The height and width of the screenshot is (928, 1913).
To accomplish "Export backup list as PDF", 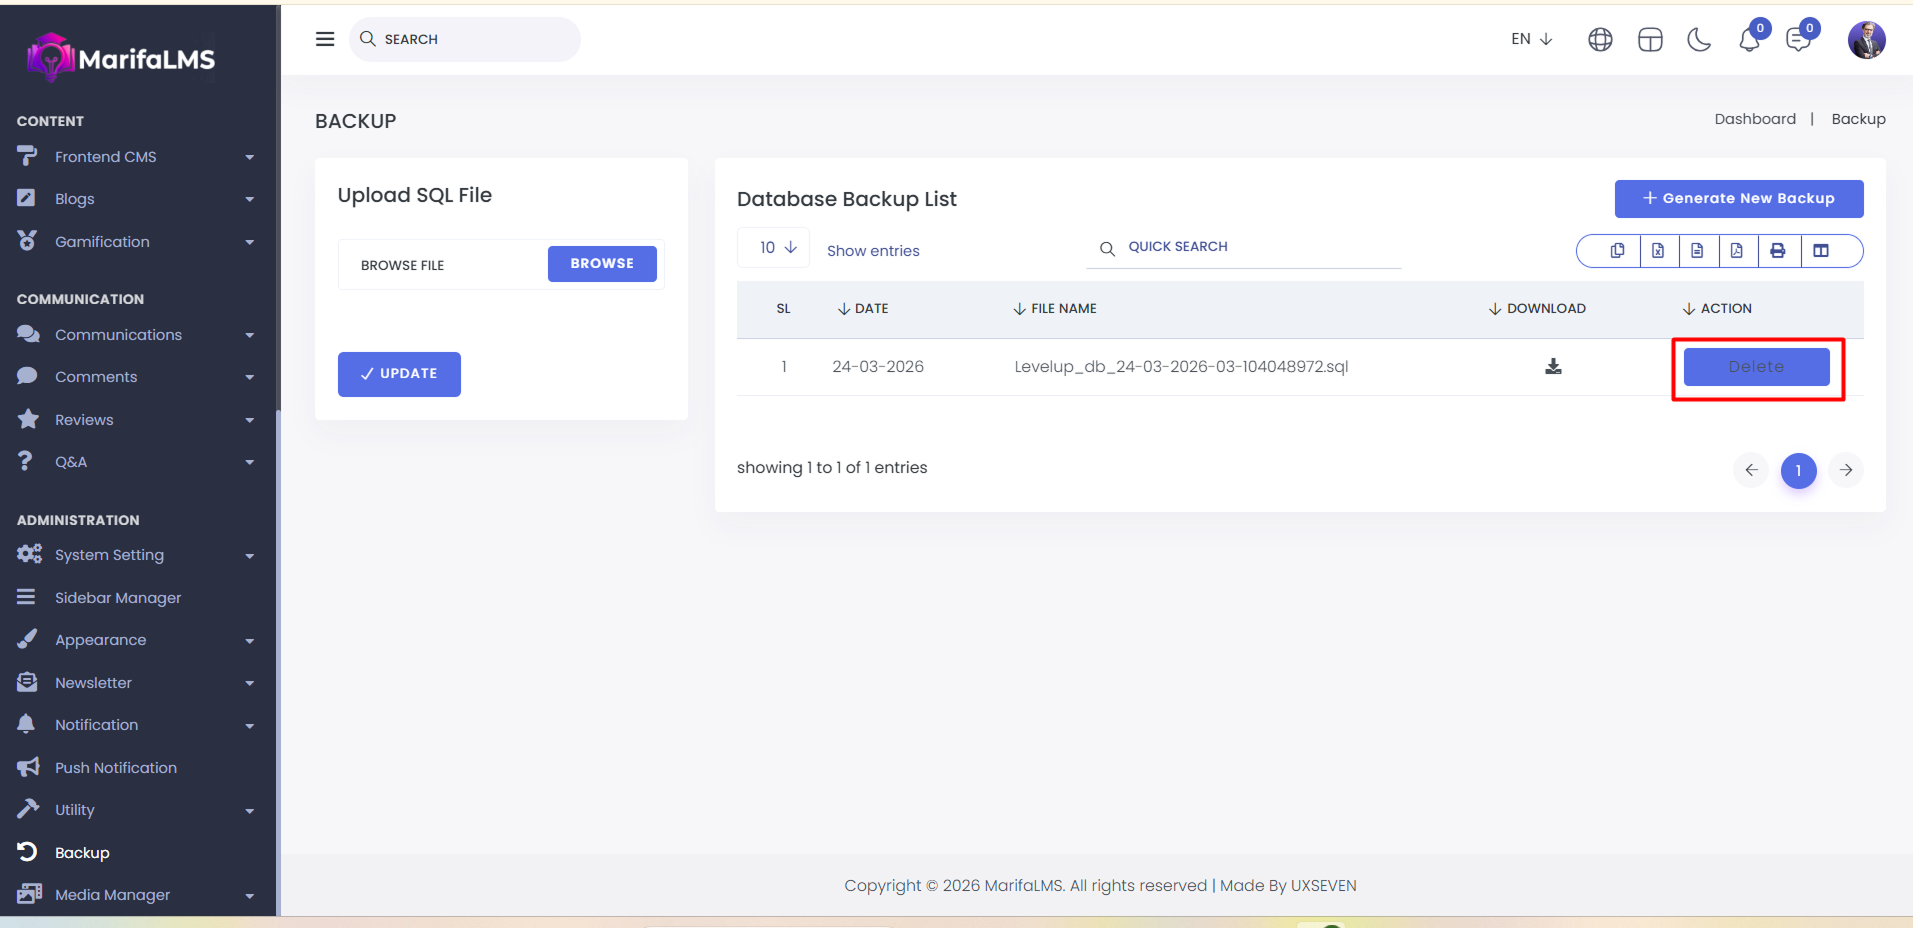I will point(1737,251).
